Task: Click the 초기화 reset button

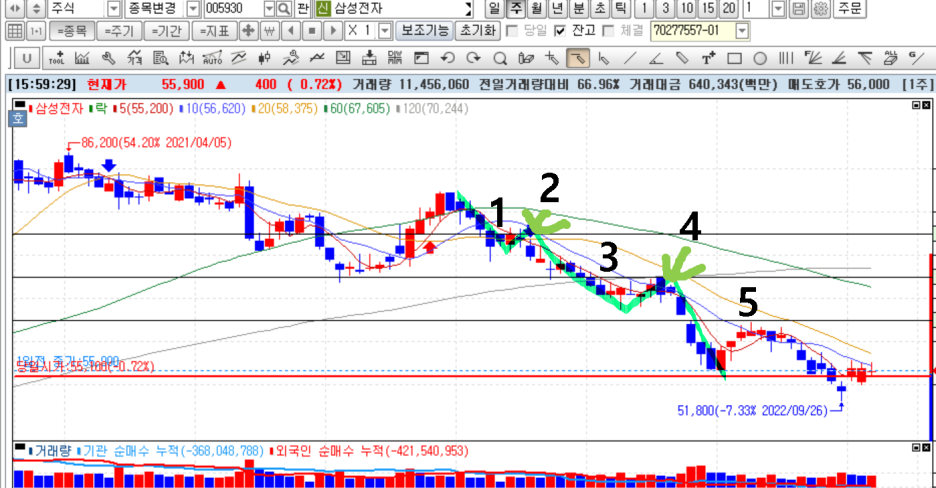Action: [478, 30]
